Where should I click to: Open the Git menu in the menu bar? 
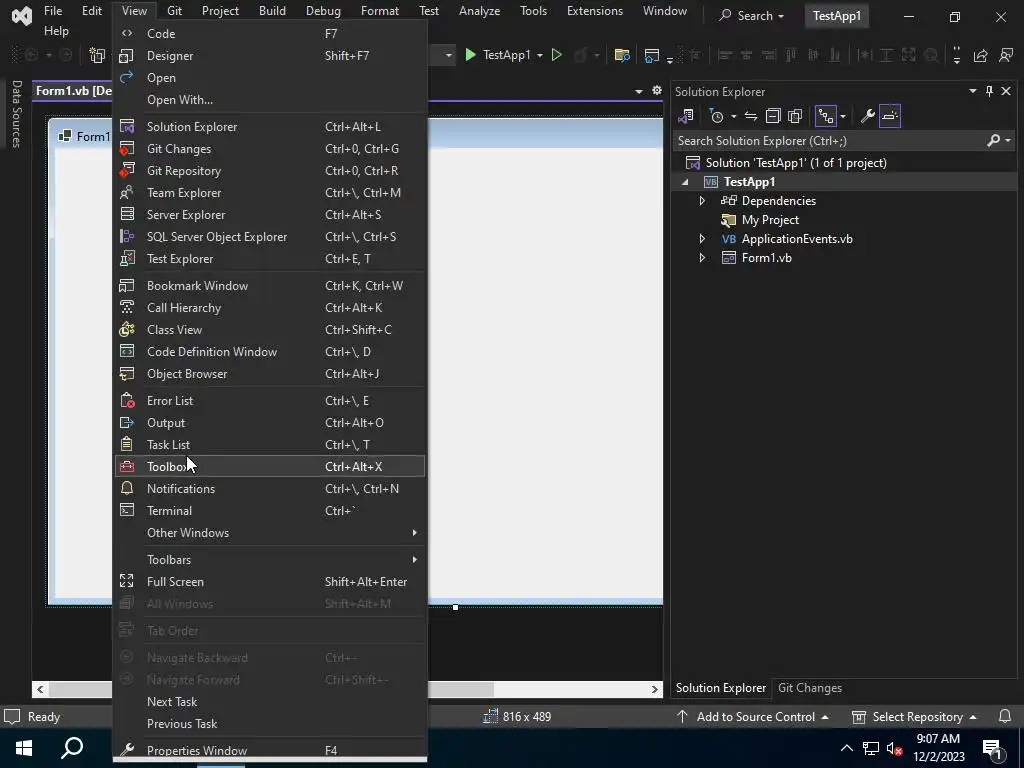[174, 11]
